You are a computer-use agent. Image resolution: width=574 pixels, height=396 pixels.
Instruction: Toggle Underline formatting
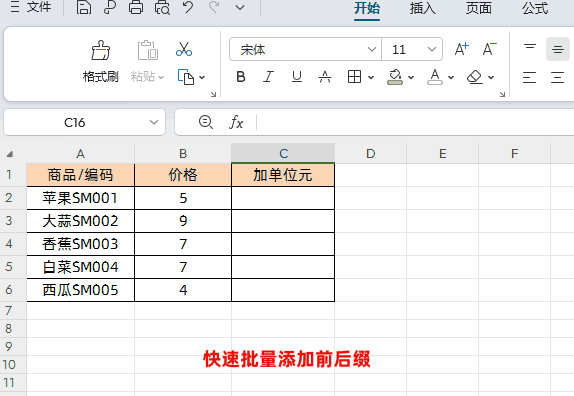[297, 77]
